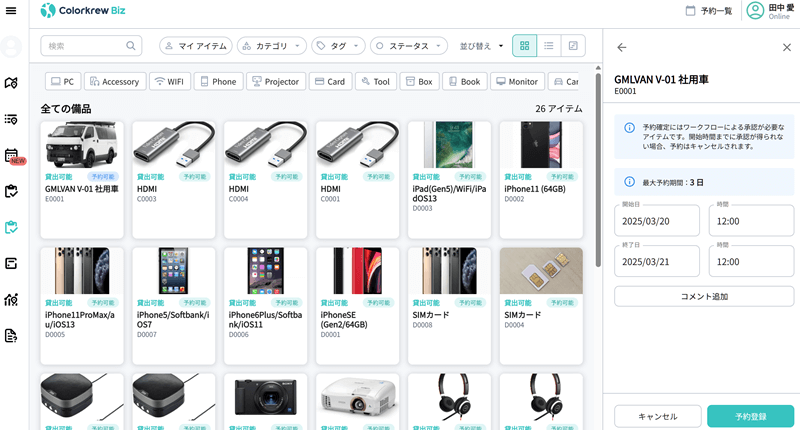Click the search magnifier icon
Image resolution: width=800 pixels, height=430 pixels.
(x=131, y=46)
